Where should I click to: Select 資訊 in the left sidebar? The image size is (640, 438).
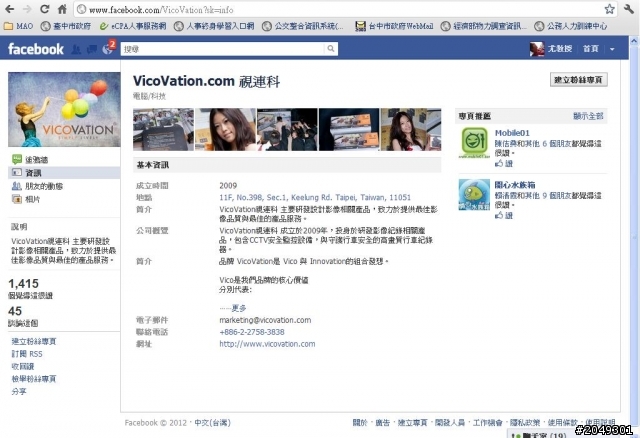(64, 173)
